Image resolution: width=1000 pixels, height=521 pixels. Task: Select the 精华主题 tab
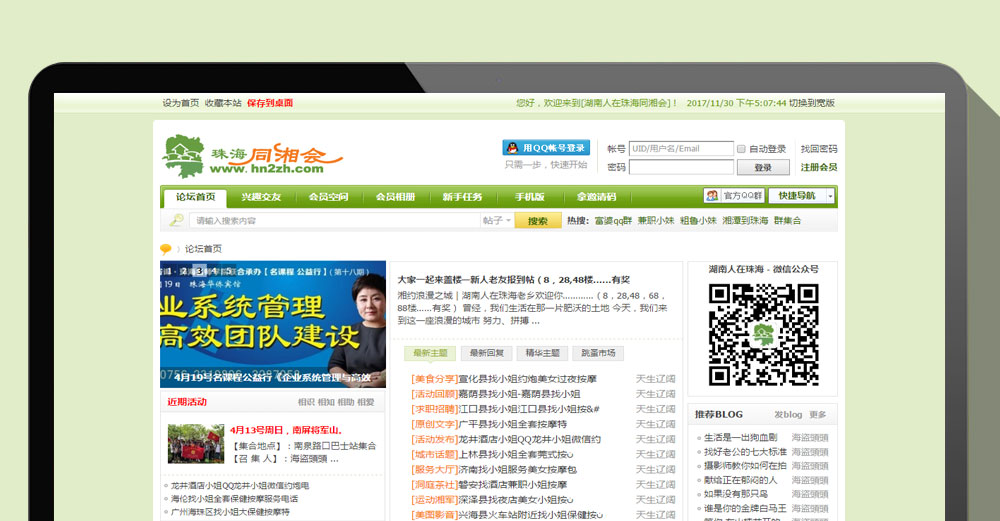[543, 353]
